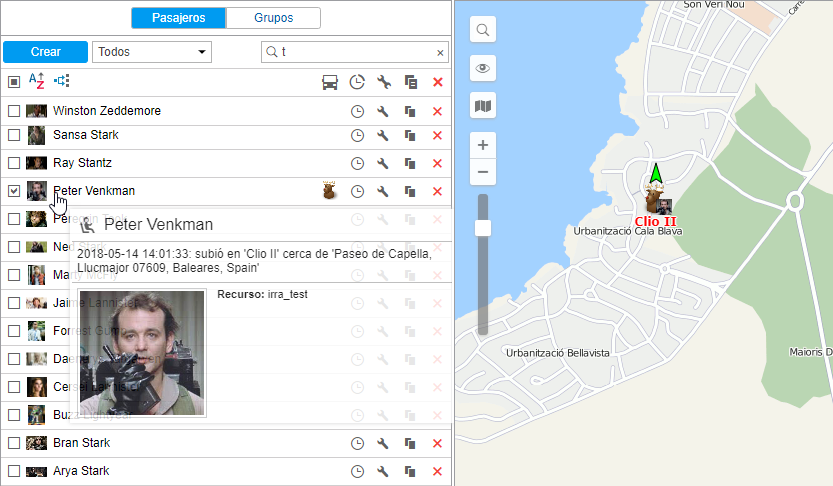Viewport: 833px width, 486px height.
Task: Click the reindeer unit icon in the Peter Venkman row
Action: [329, 191]
